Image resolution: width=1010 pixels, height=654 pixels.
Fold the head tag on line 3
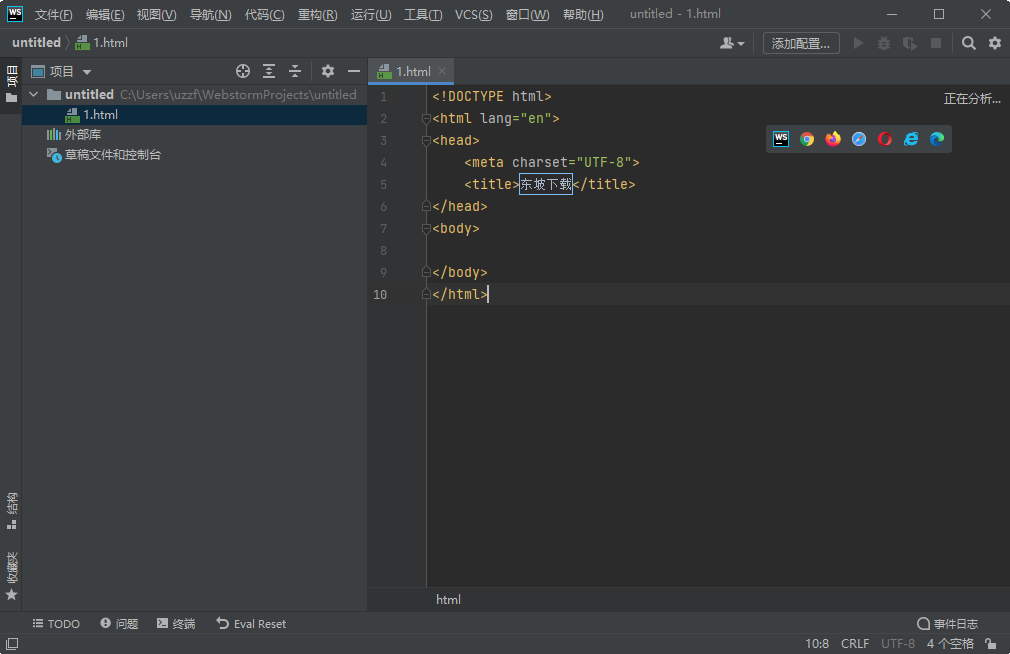[x=426, y=140]
